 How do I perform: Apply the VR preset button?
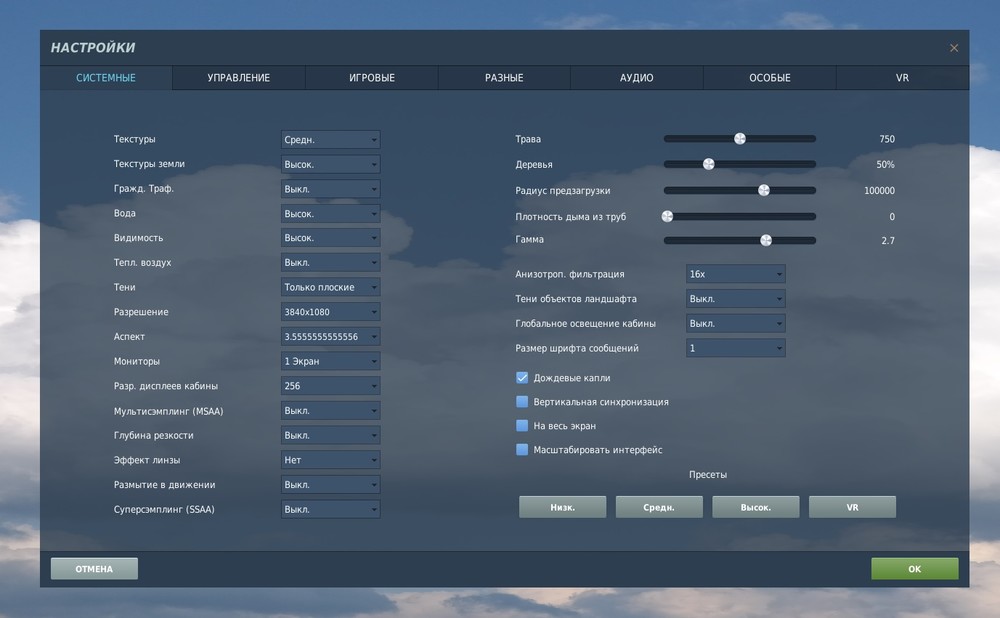852,507
